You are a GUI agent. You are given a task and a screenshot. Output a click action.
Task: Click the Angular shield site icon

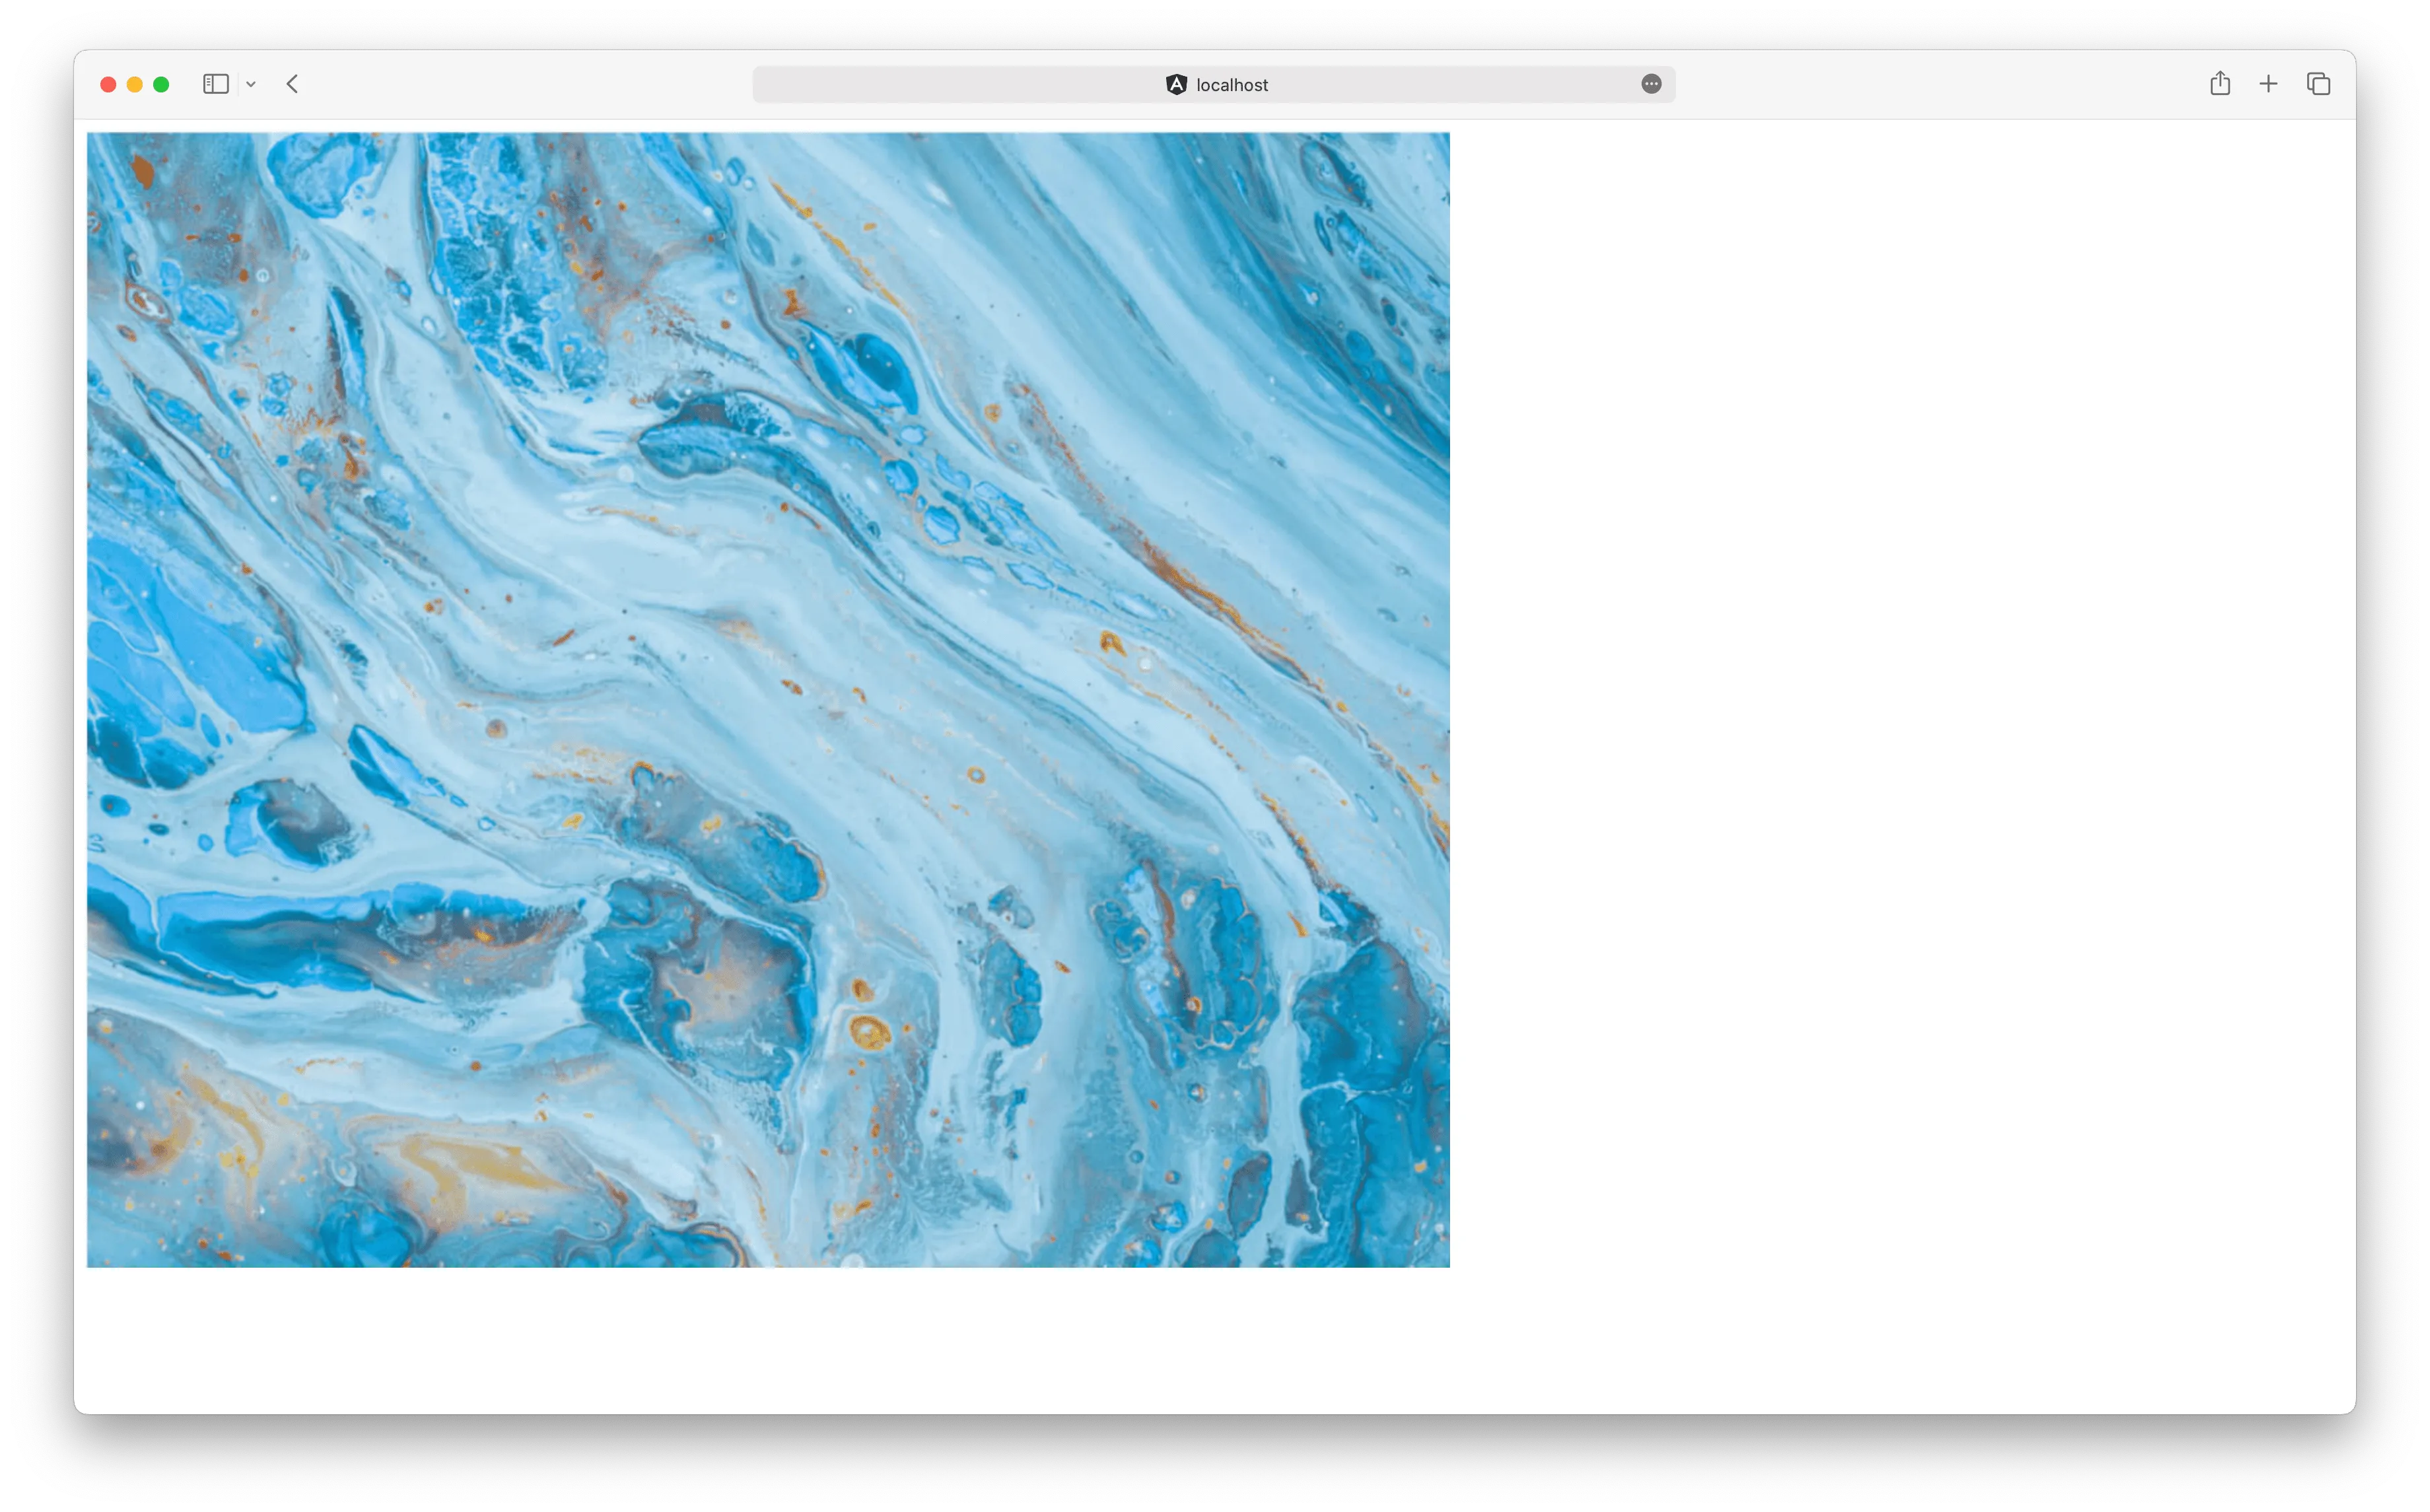pyautogui.click(x=1176, y=85)
